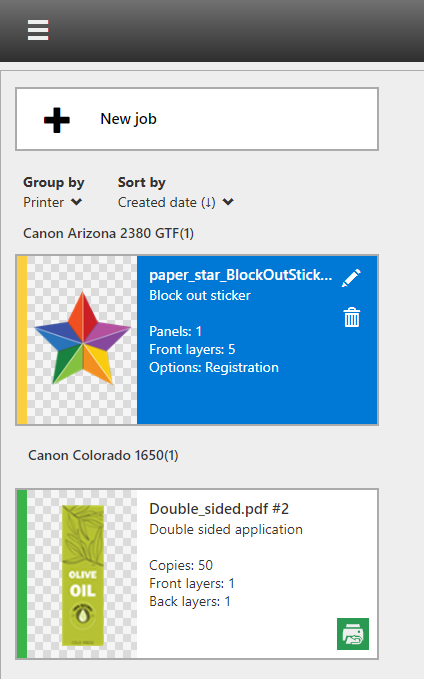Collapse the Canon Arizona 2380 GTF group
Screen dimensions: 424x679
click(x=108, y=233)
